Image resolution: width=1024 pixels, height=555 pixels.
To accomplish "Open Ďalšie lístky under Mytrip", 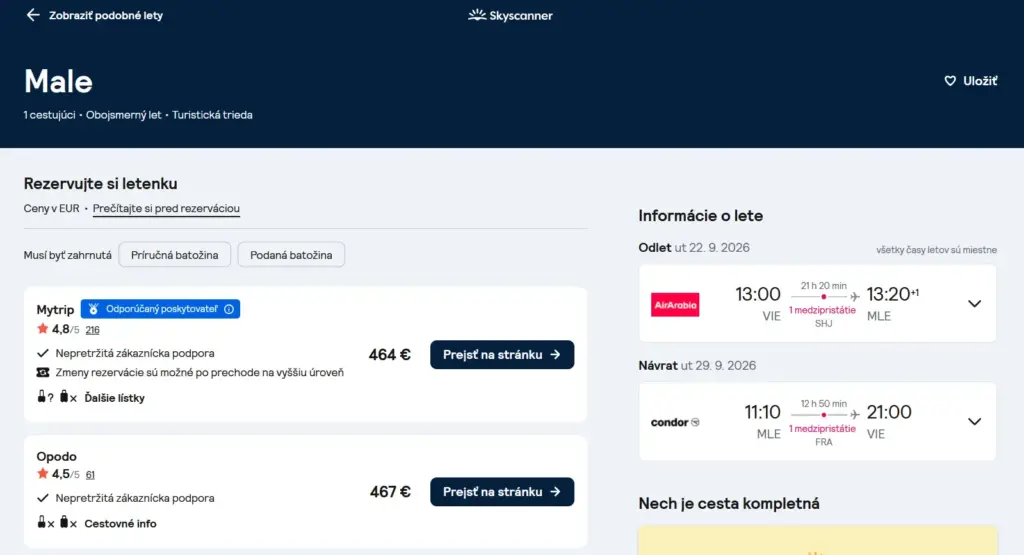I will (x=114, y=398).
